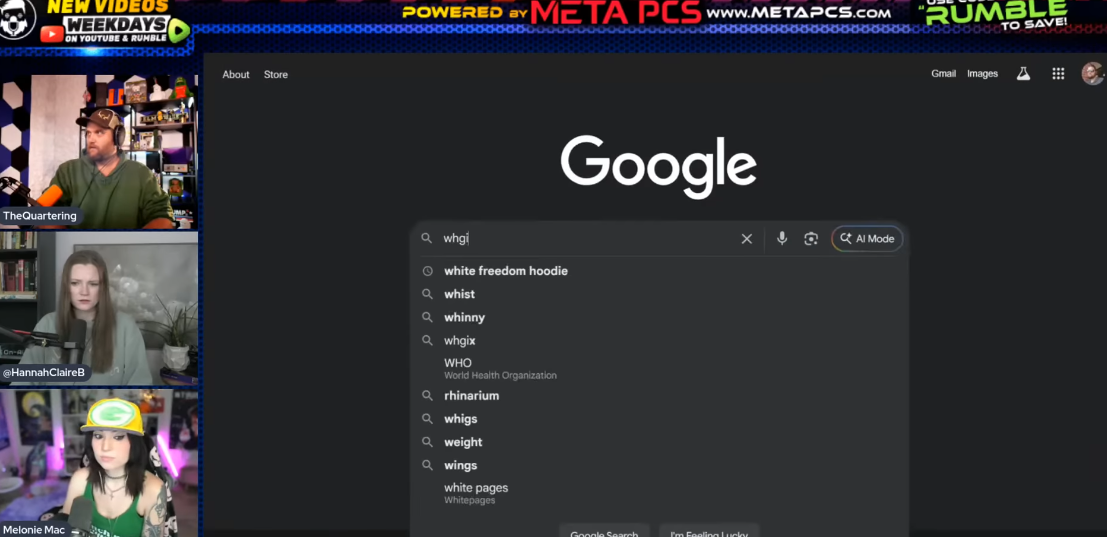
Task: Click TheQuartering webcam feed
Action: pyautogui.click(x=99, y=151)
